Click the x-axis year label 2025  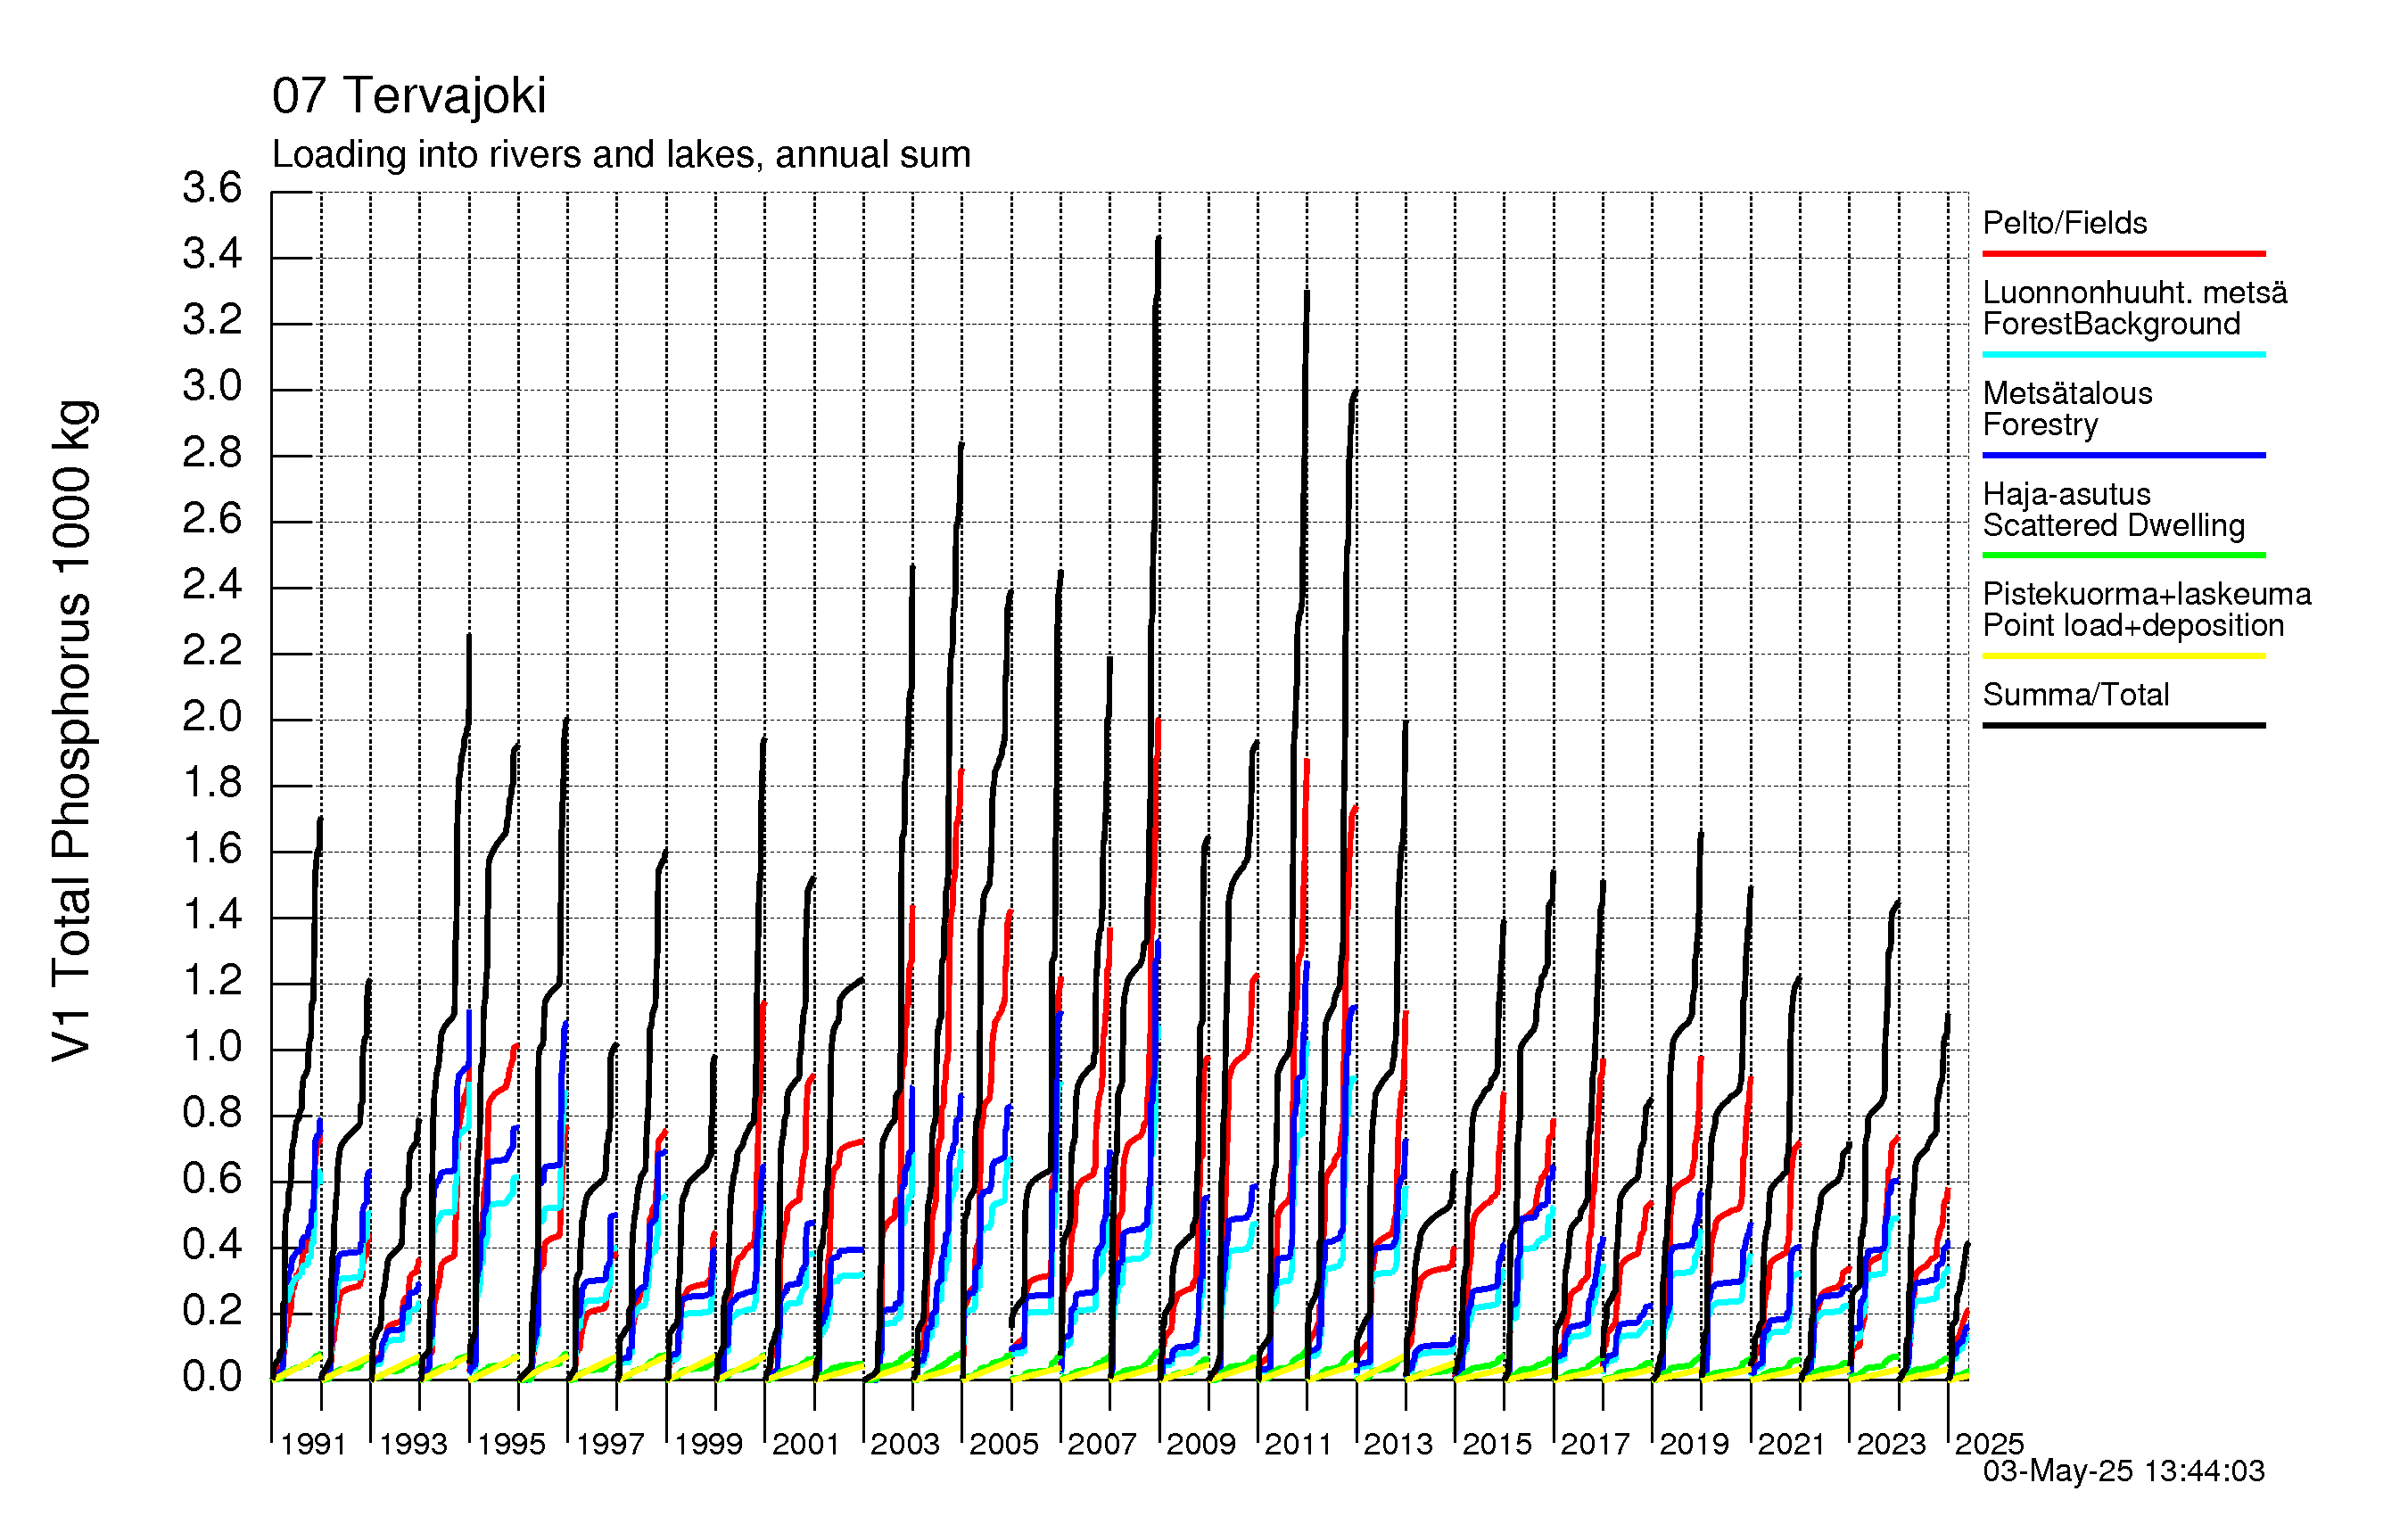coord(1990,1444)
